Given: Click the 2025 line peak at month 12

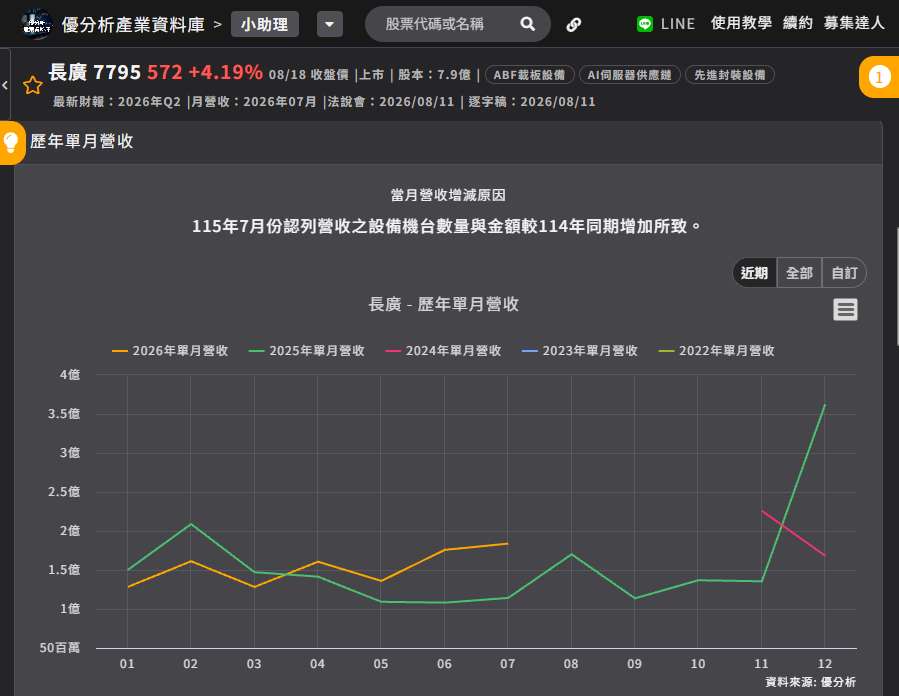Looking at the screenshot, I should coord(824,405).
